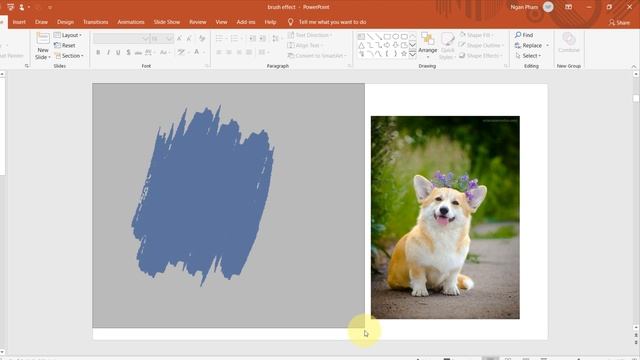Open the Shape Effects dropdown
Viewport: 640px width, 360px height.
point(481,56)
